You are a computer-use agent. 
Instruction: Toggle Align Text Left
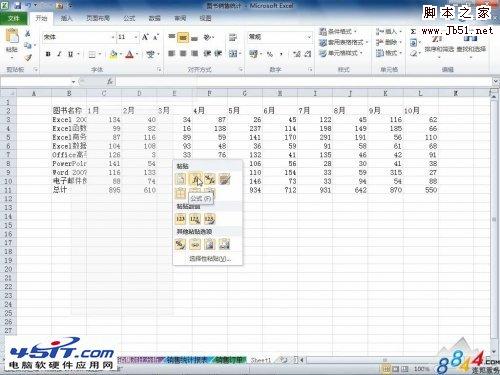click(172, 53)
